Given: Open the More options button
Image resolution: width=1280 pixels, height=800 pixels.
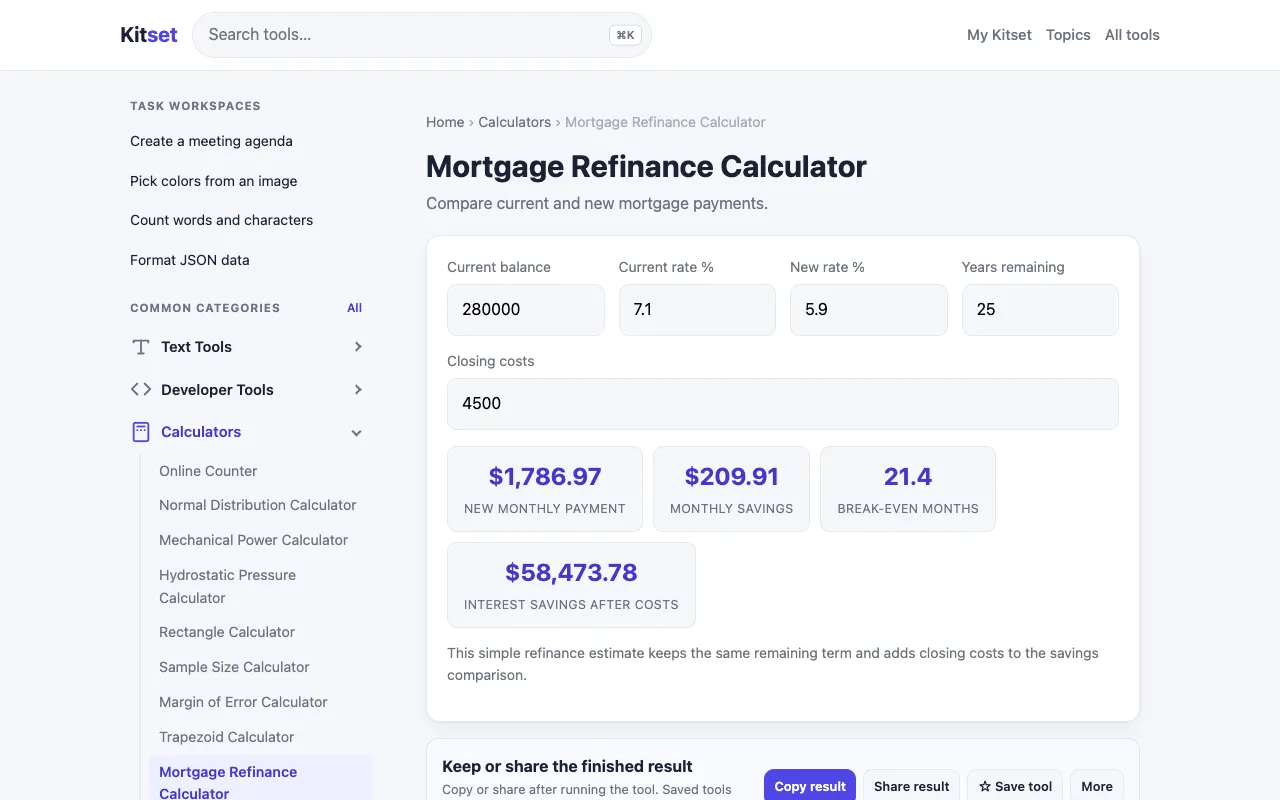Looking at the screenshot, I should point(1097,786).
